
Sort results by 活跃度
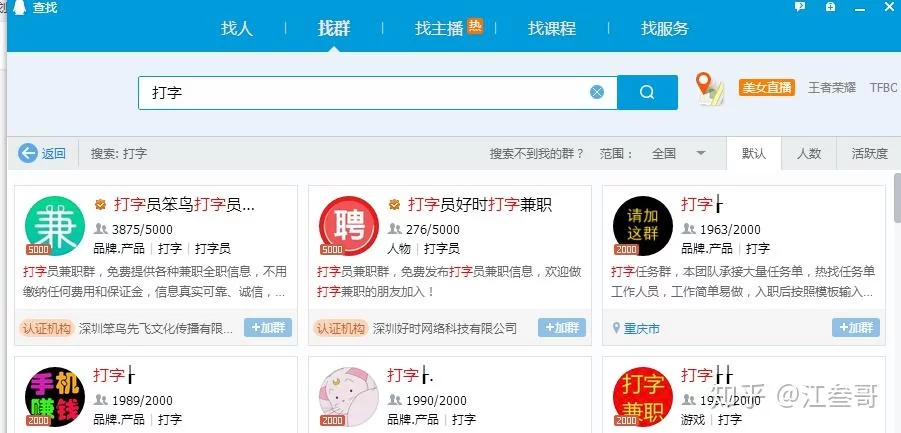point(868,153)
